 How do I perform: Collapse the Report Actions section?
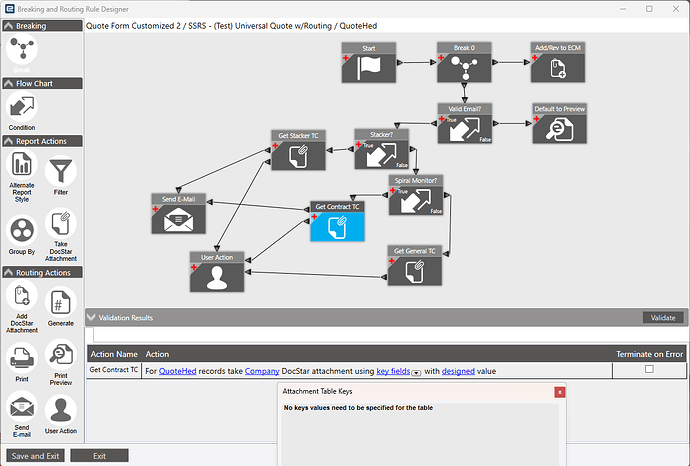pyautogui.click(x=8, y=141)
